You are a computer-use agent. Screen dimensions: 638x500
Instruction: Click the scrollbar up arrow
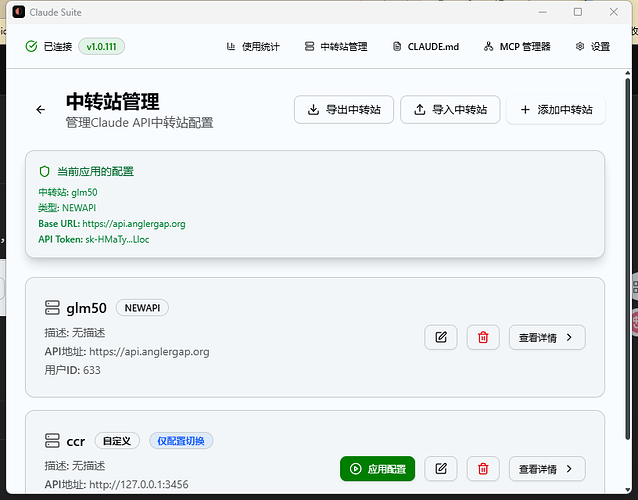point(627,73)
